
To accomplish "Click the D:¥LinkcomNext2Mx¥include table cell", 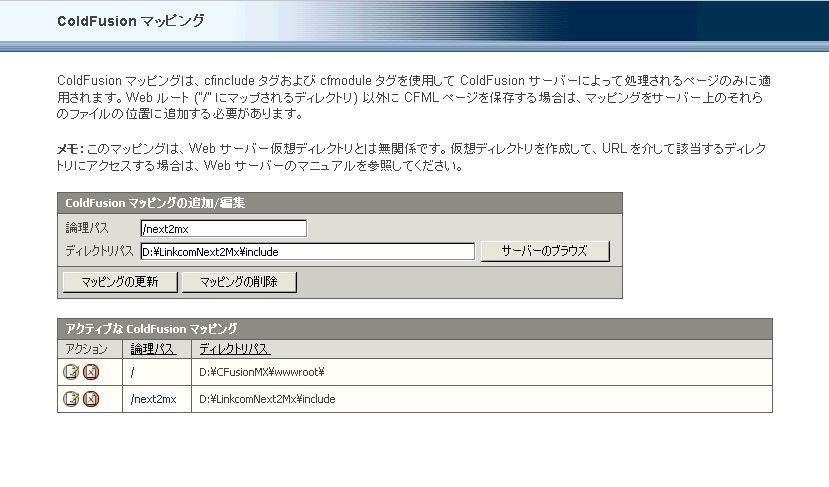I will (267, 399).
